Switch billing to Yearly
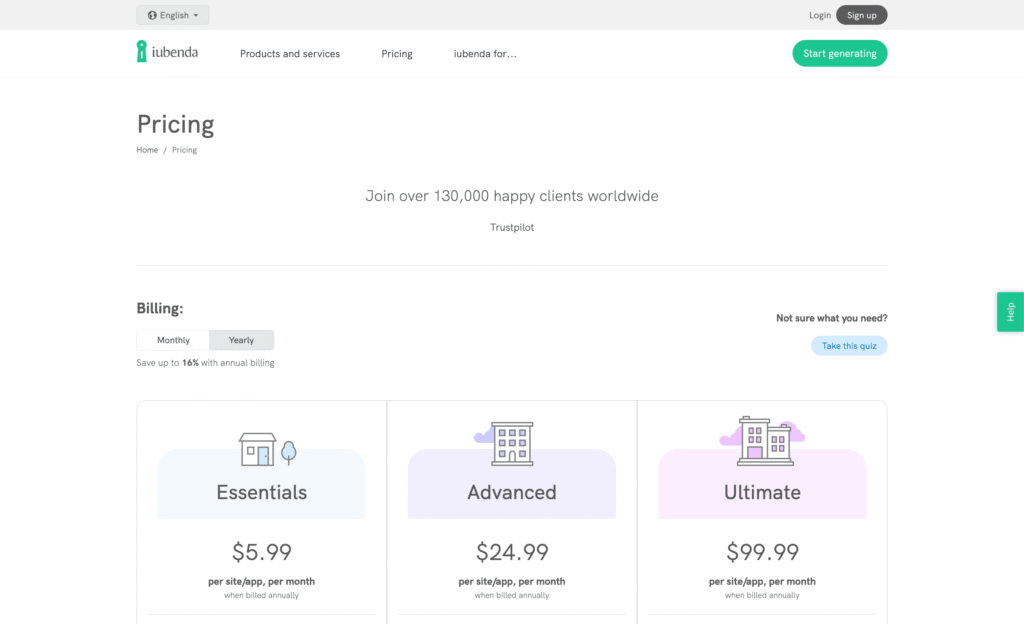Image resolution: width=1024 pixels, height=624 pixels. [x=241, y=340]
